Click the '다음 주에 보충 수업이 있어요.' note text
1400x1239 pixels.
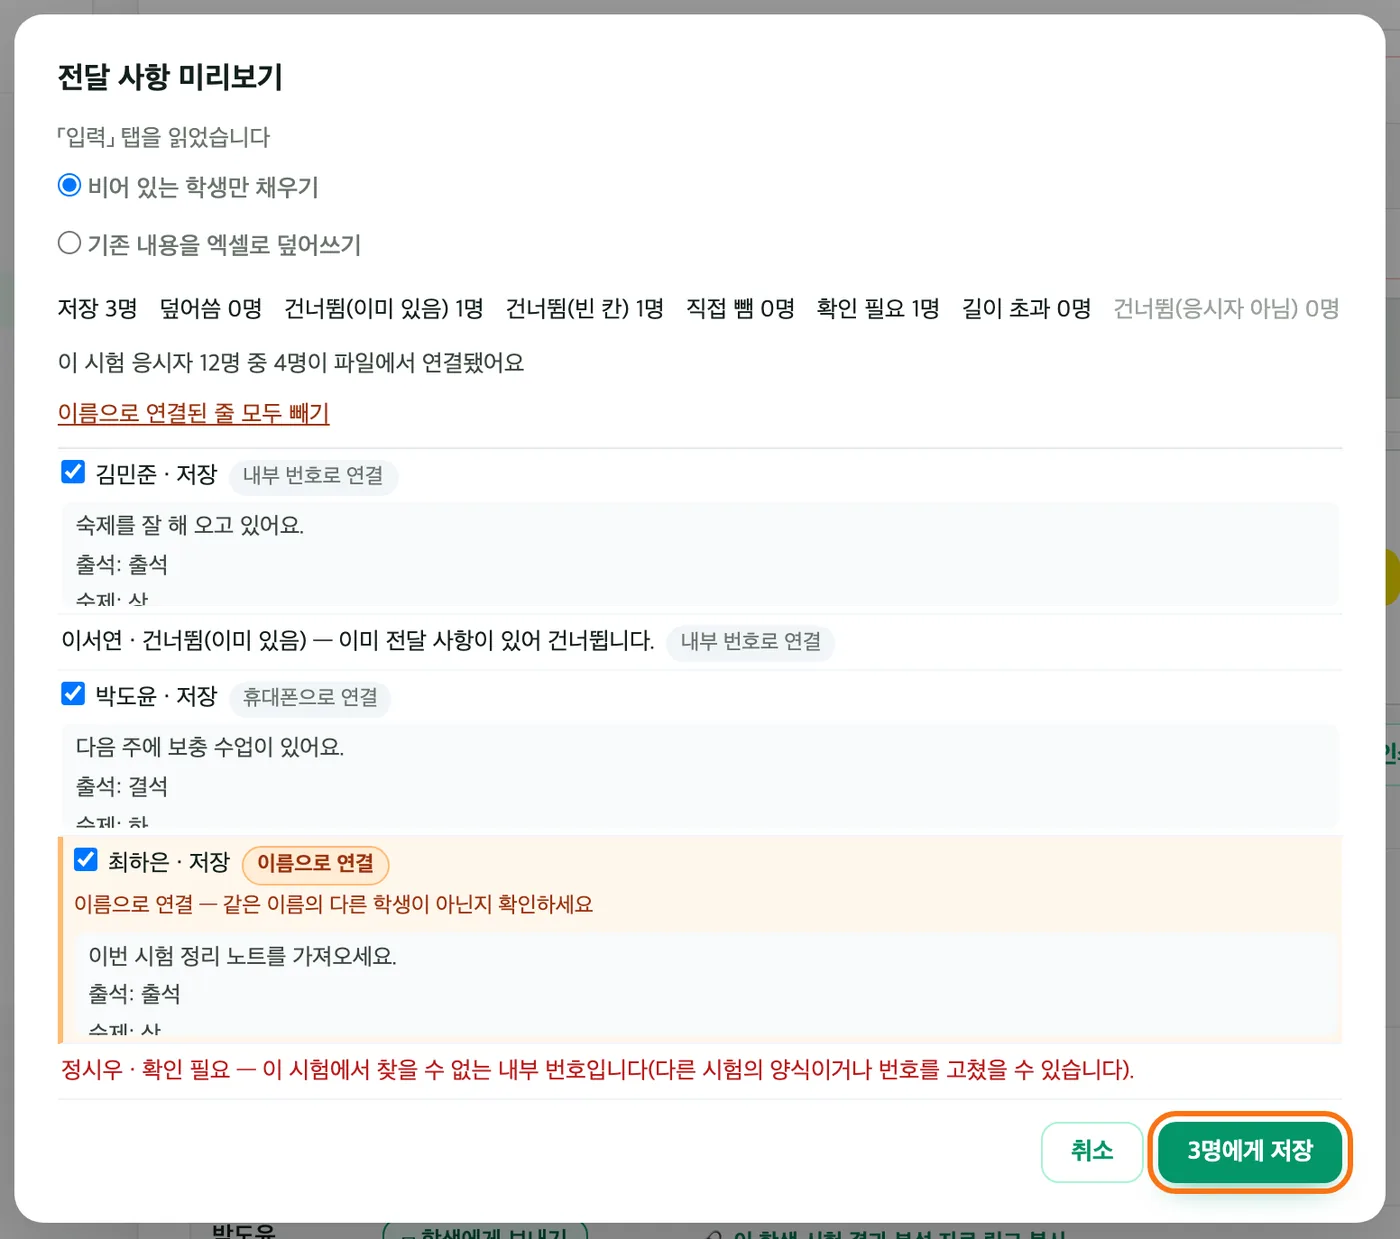point(210,747)
